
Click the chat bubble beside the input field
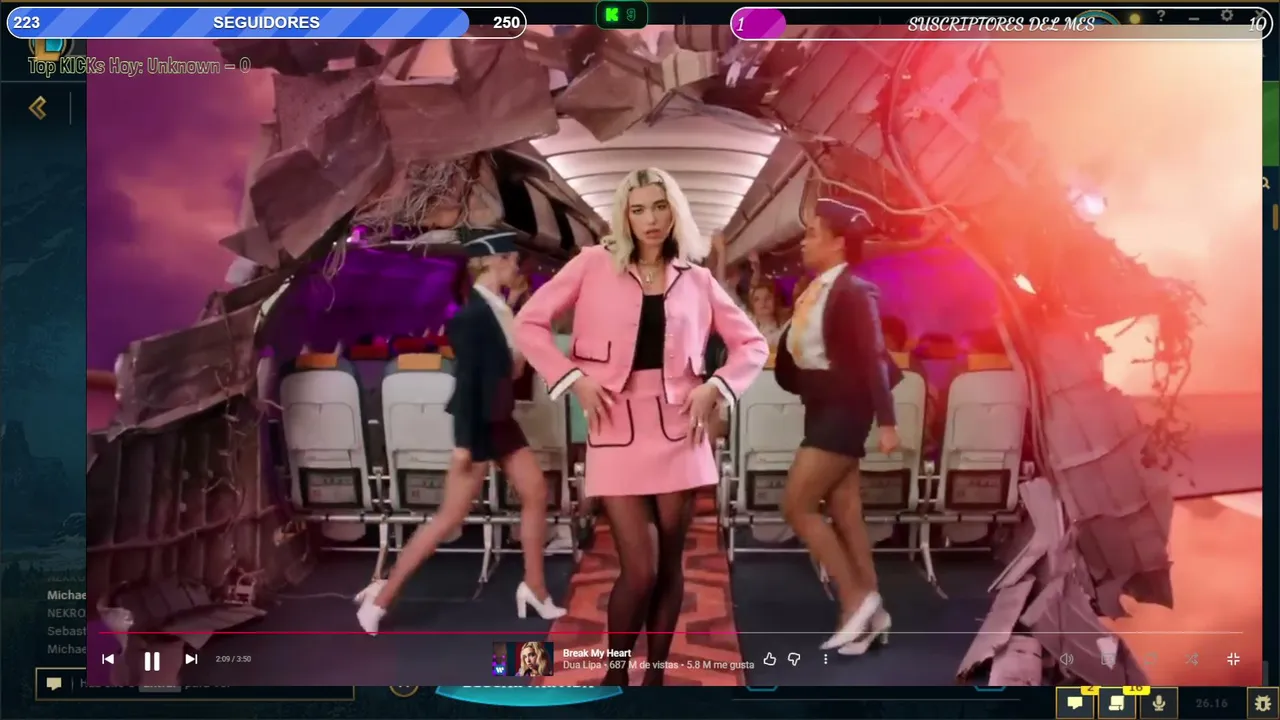(x=54, y=684)
